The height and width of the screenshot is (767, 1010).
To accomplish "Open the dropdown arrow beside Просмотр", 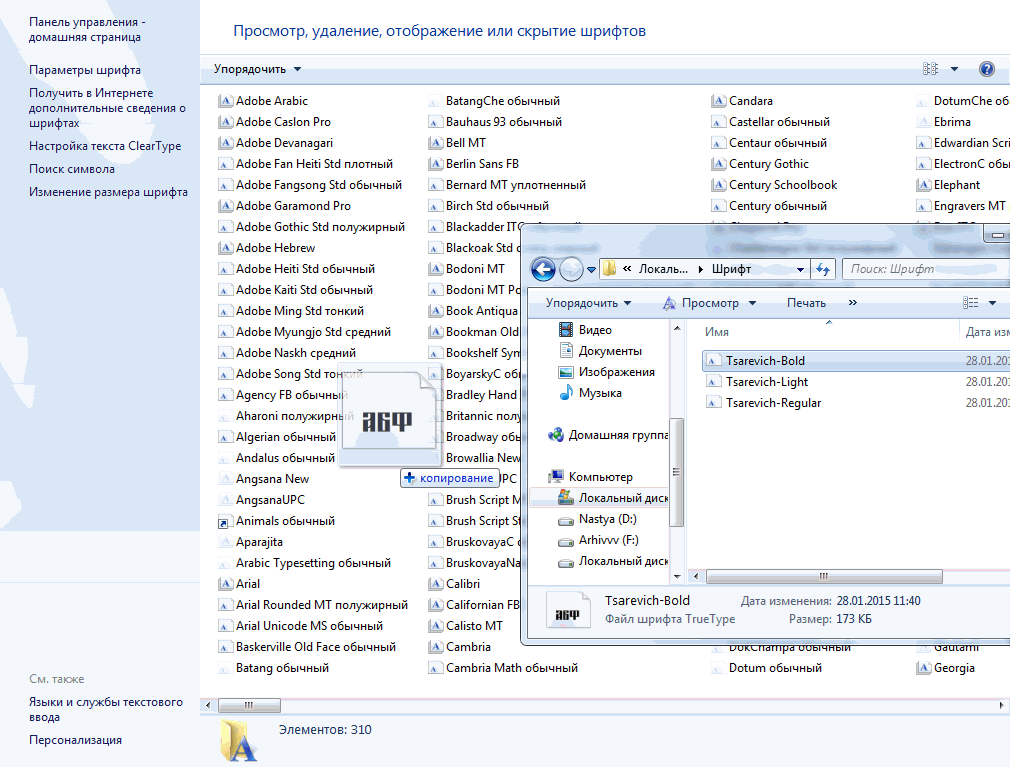I will pyautogui.click(x=752, y=303).
